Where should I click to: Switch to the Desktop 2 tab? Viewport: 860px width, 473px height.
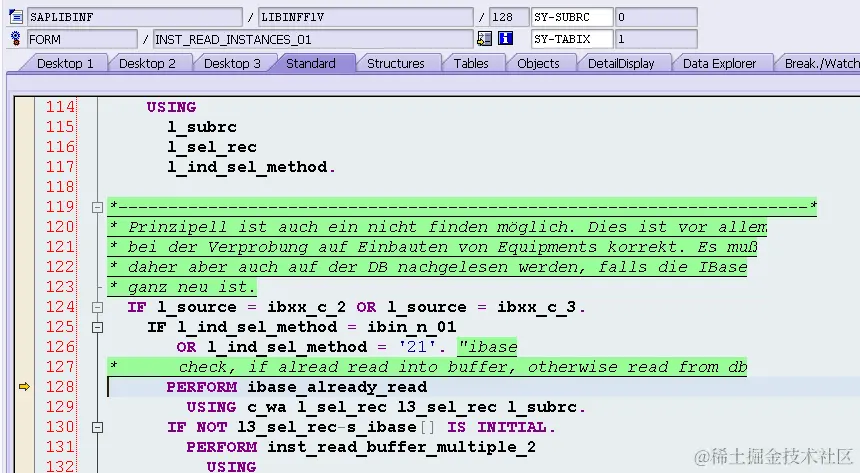coord(147,64)
